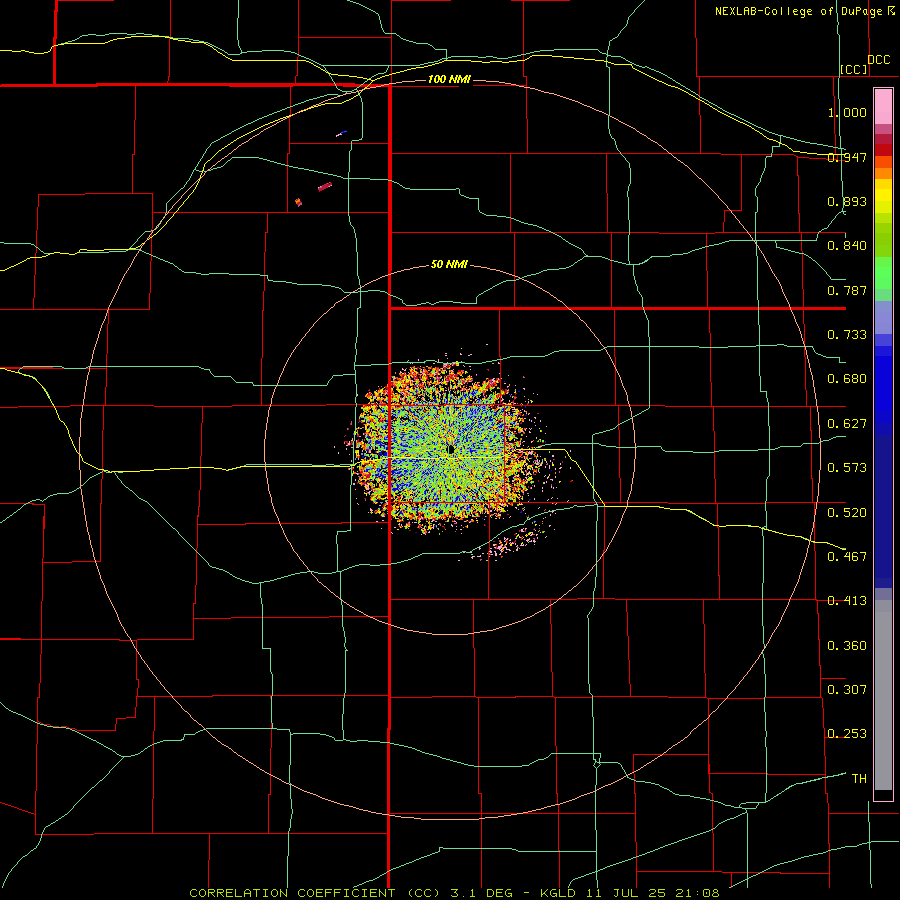Click the small orange echo in the northwest

pos(298,202)
